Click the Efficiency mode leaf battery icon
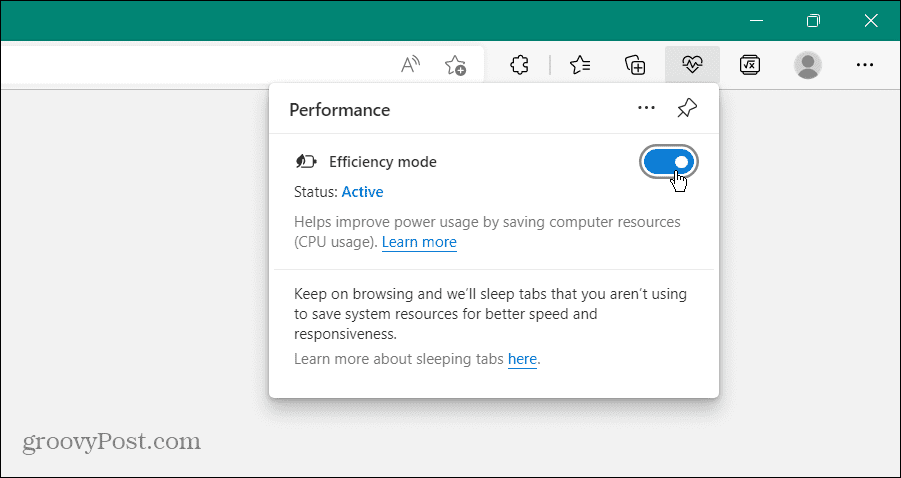This screenshot has width=901, height=478. (306, 162)
